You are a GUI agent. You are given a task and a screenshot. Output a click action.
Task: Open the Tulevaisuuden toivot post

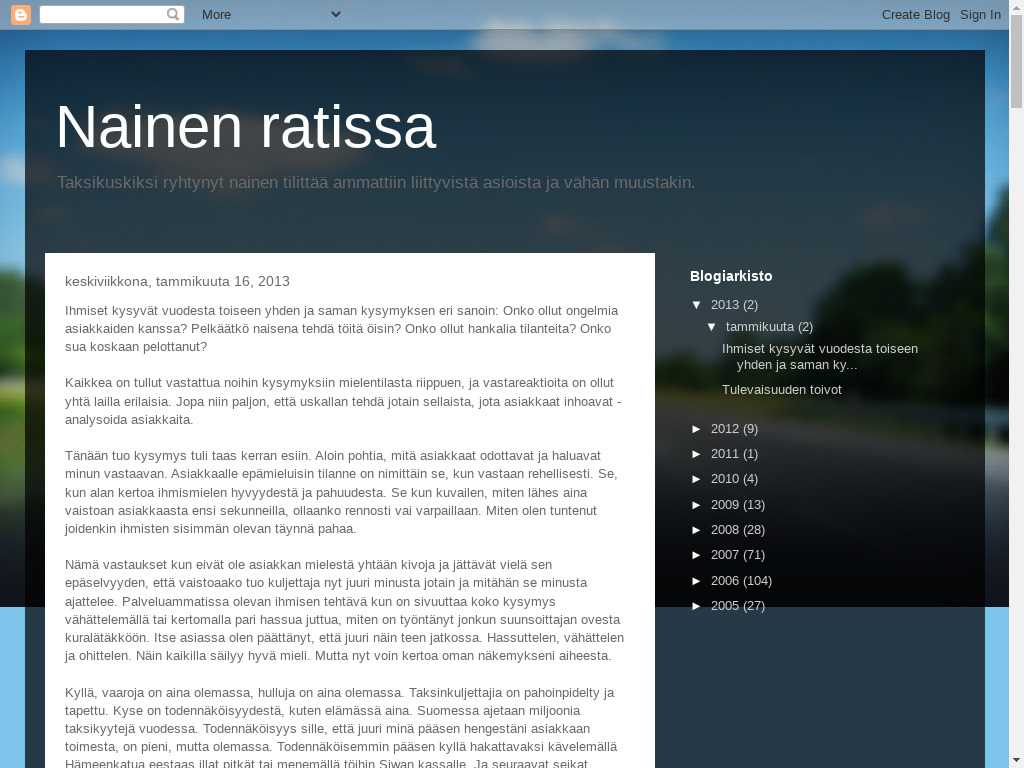(x=781, y=389)
